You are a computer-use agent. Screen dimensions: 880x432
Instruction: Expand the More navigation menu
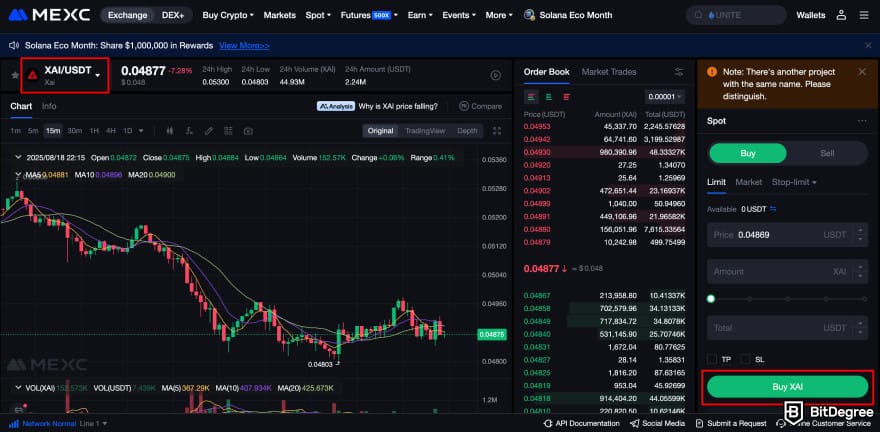[499, 15]
